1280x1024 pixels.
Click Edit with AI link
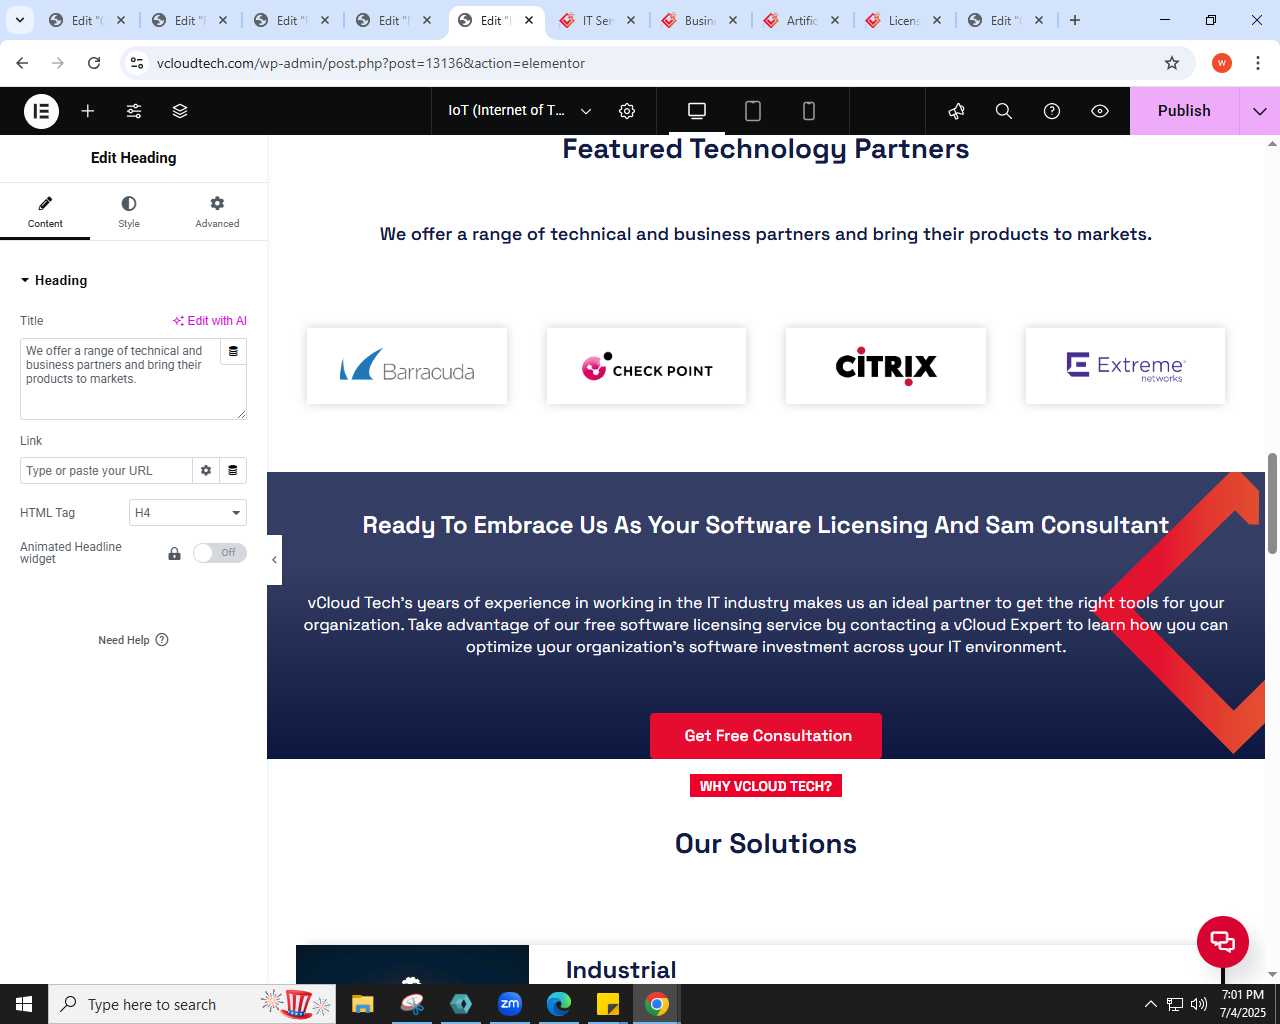click(x=209, y=321)
